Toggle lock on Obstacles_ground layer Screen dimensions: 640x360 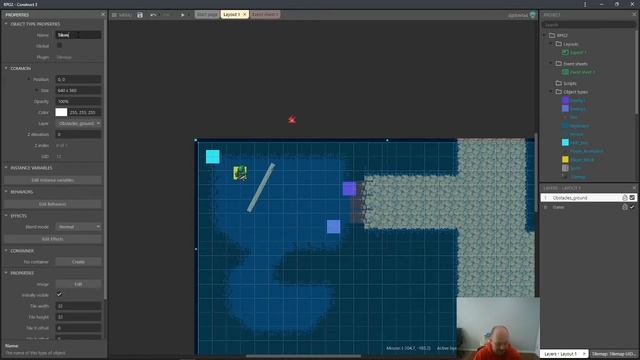[624, 198]
